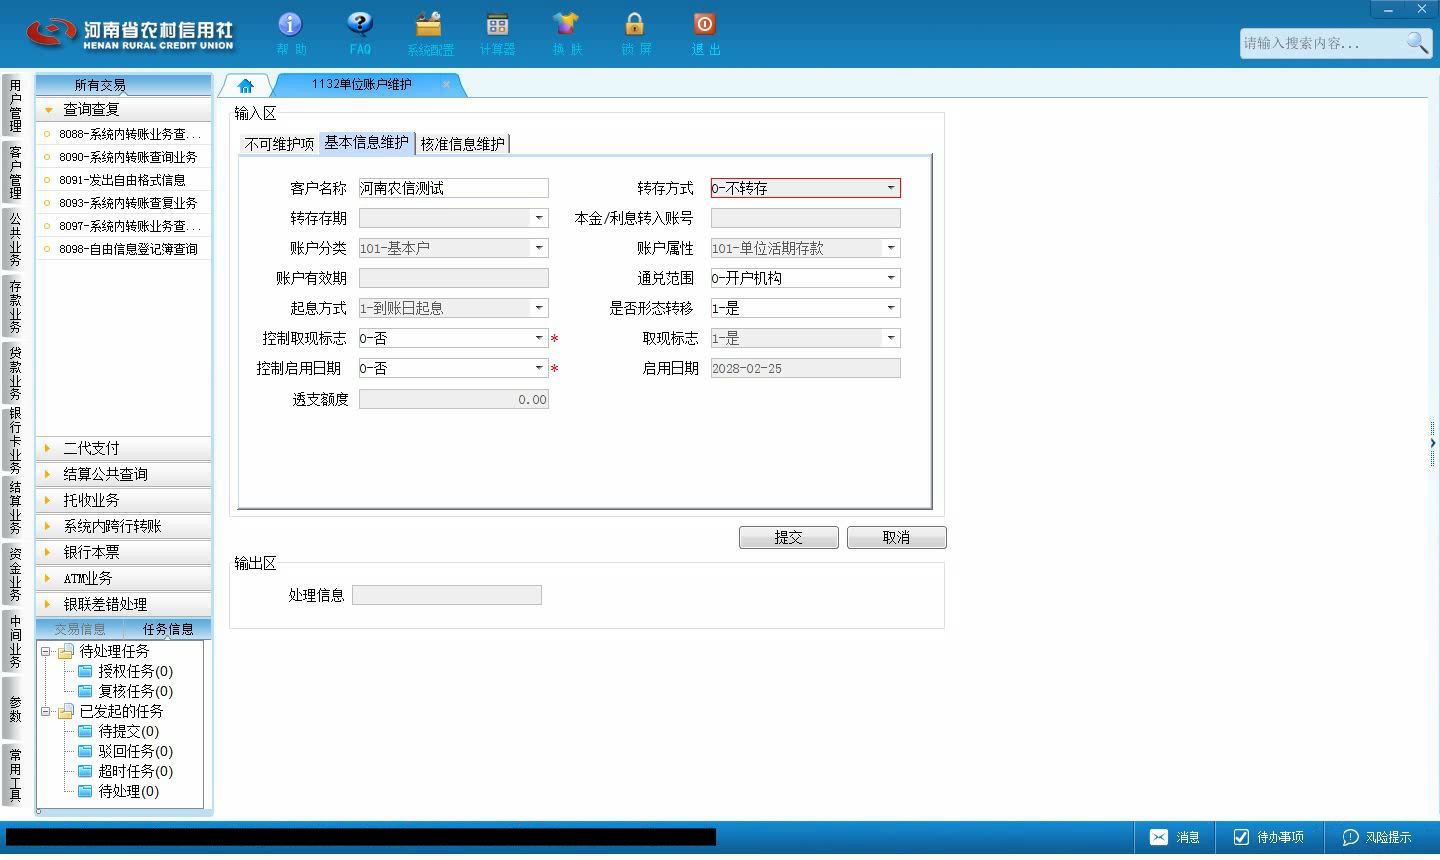
Task: Click the 所有交易 panel header
Action: tap(124, 85)
